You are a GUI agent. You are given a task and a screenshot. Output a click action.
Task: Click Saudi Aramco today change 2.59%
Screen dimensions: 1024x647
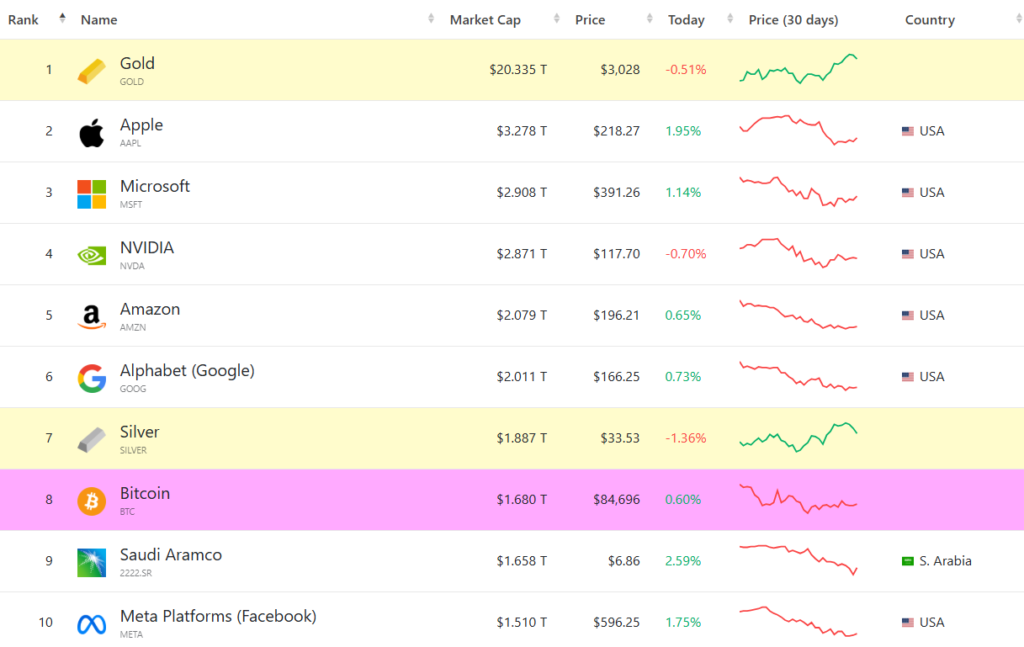click(x=683, y=561)
